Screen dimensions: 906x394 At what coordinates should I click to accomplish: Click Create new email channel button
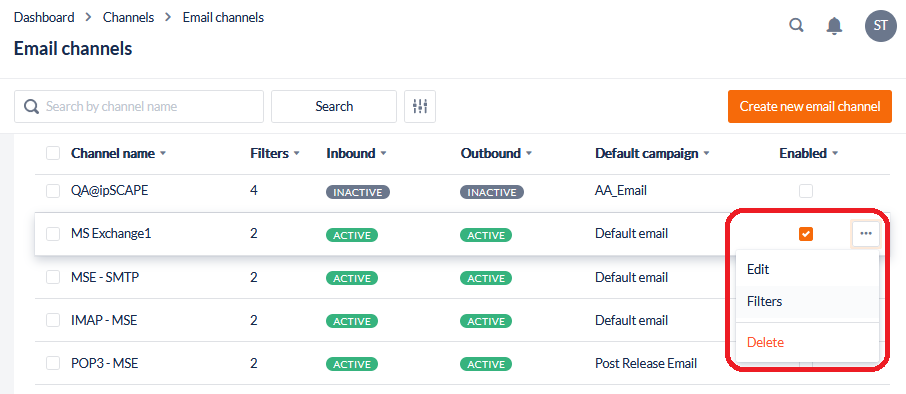[810, 106]
